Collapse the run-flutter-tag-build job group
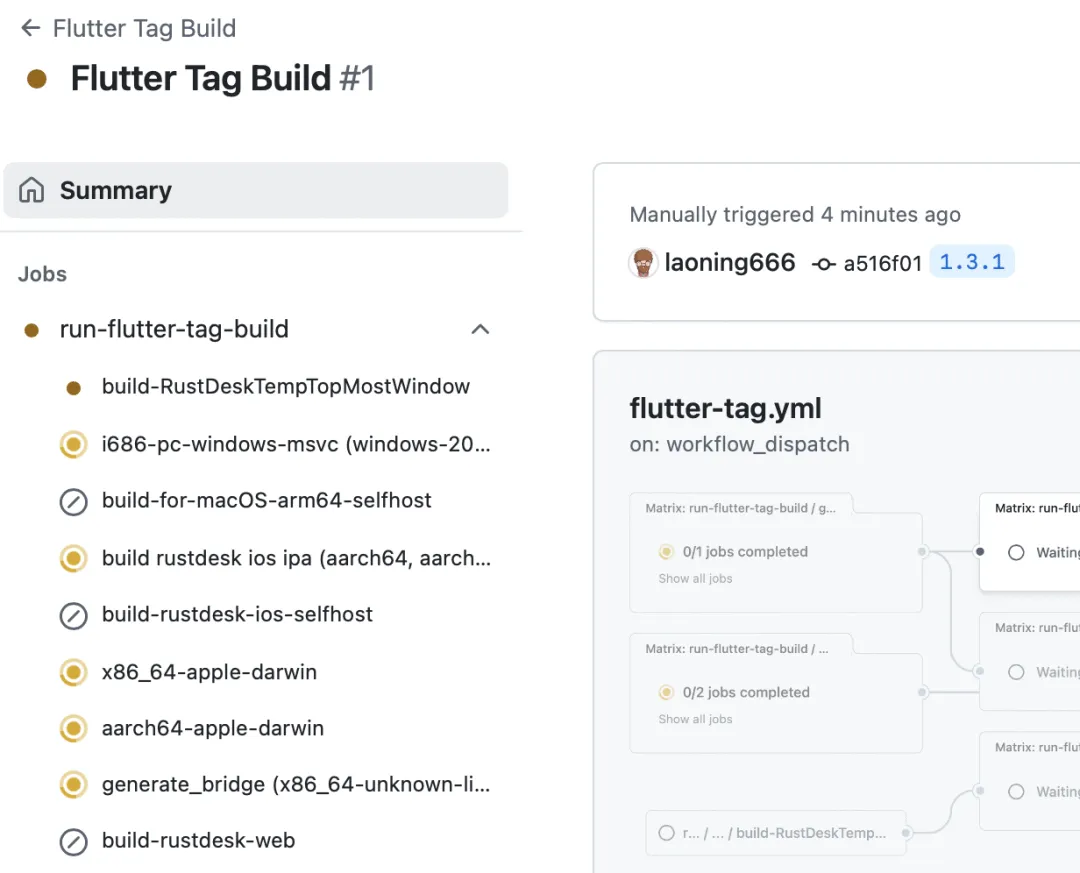Screen dimensions: 1080x873 (480, 329)
